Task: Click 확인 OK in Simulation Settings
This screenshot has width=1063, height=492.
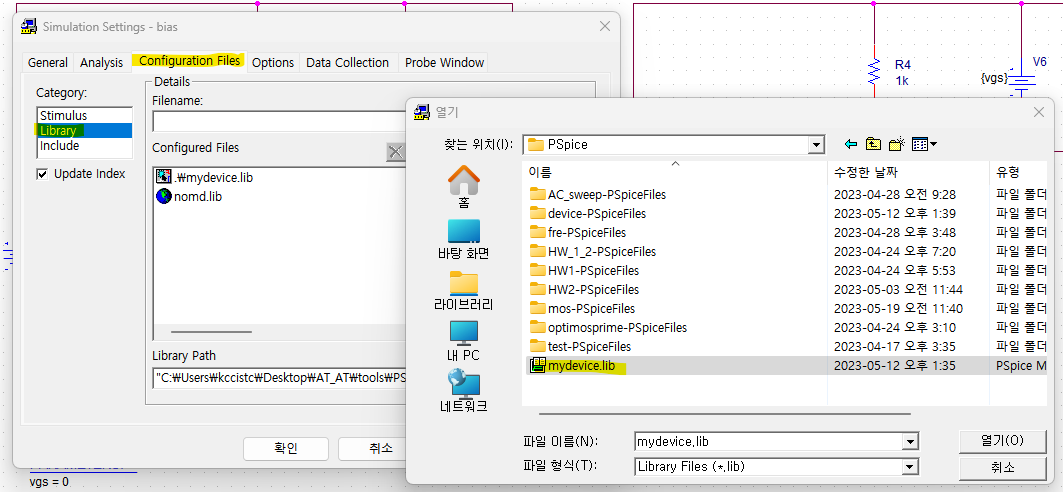Action: tap(286, 448)
